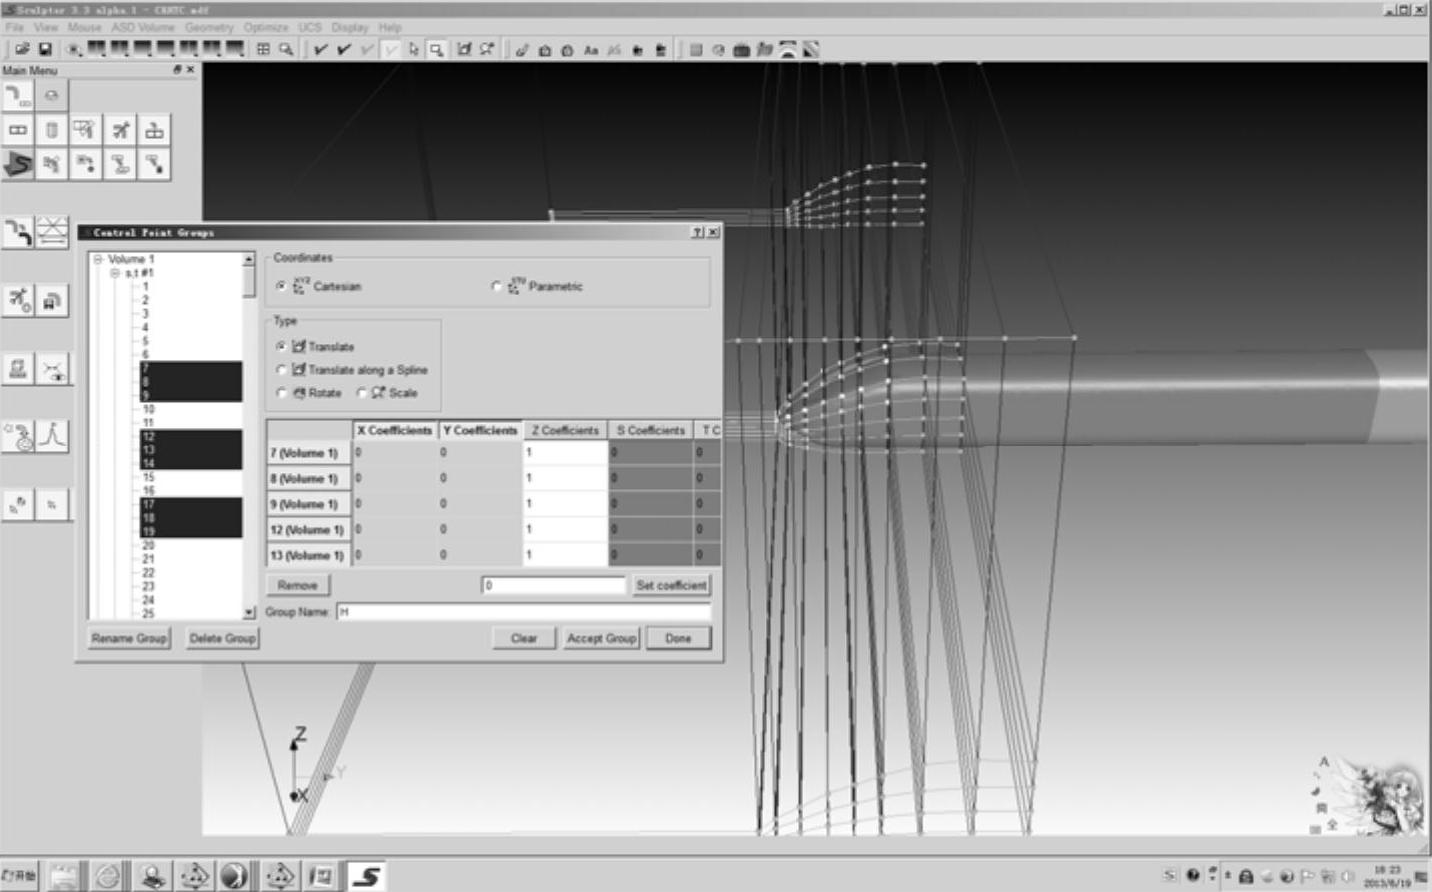1432x892 pixels.
Task: Click the flat box icon in Main Menu
Action: point(18,130)
